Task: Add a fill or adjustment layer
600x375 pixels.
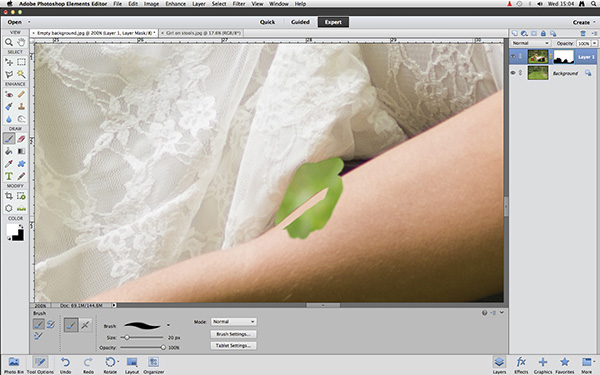Action: point(524,33)
